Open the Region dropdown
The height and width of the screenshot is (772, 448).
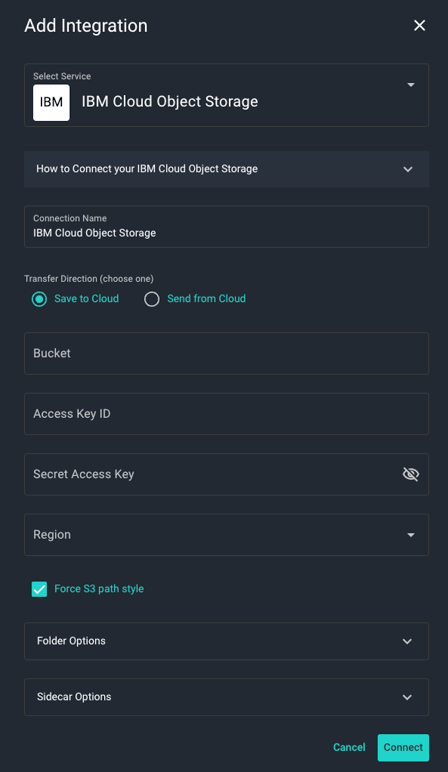[226, 535]
